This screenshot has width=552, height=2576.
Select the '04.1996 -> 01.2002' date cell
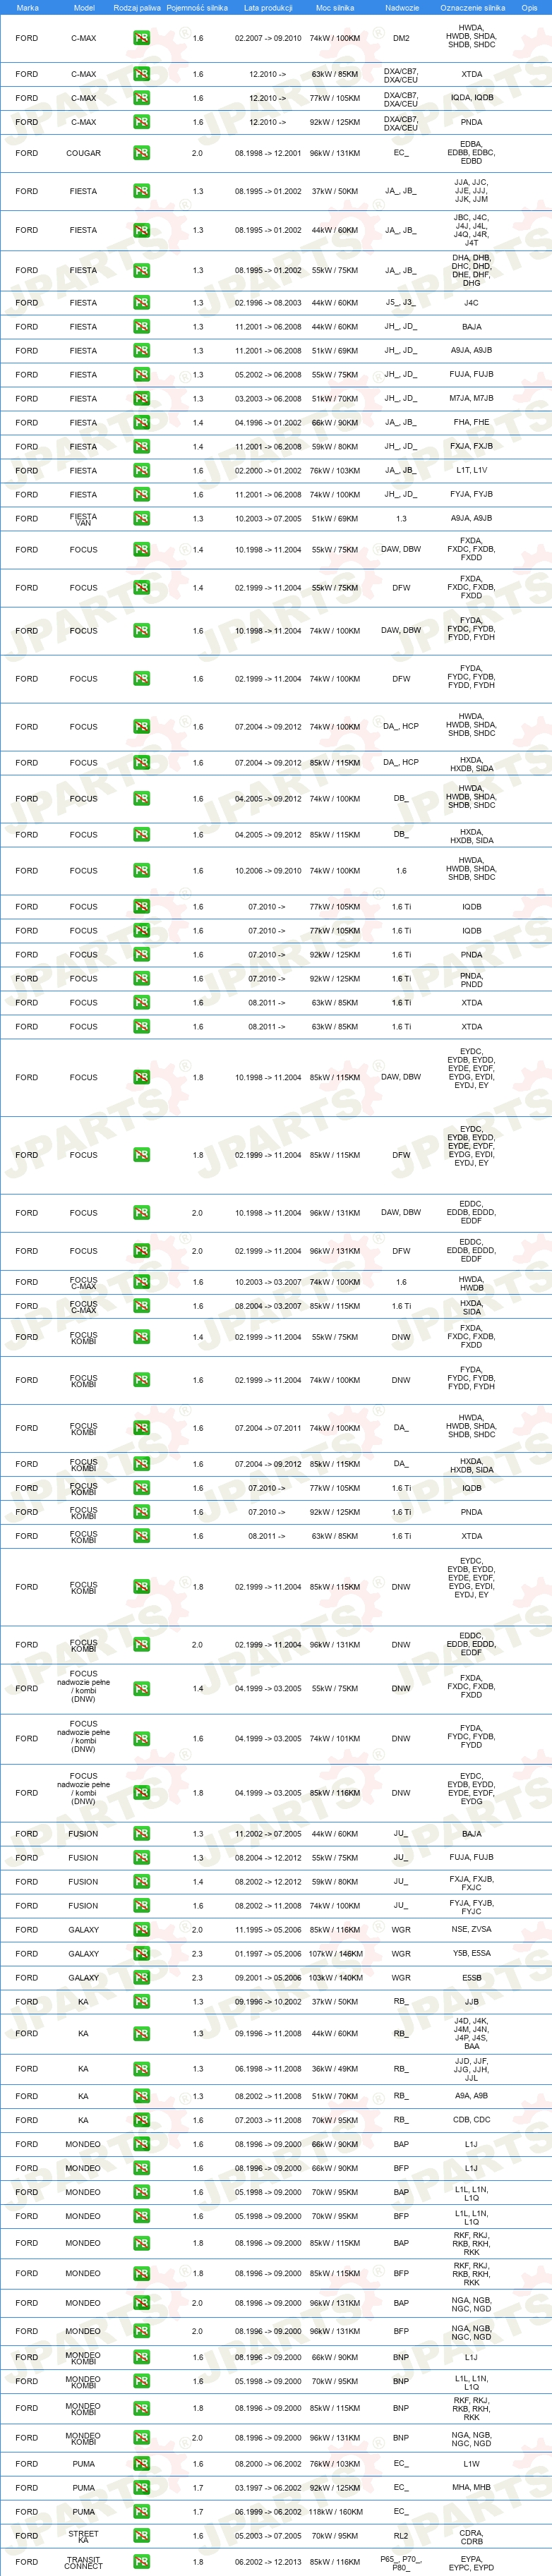pos(268,423)
